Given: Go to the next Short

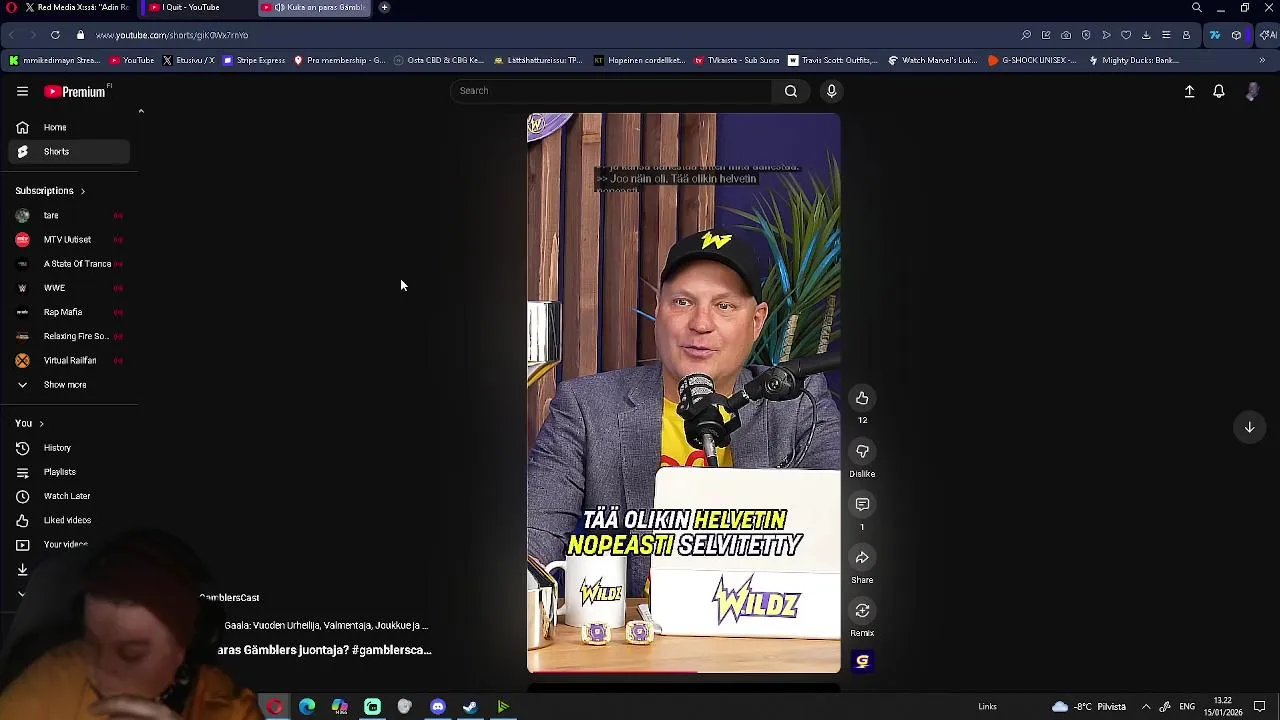Looking at the screenshot, I should pos(1249,427).
